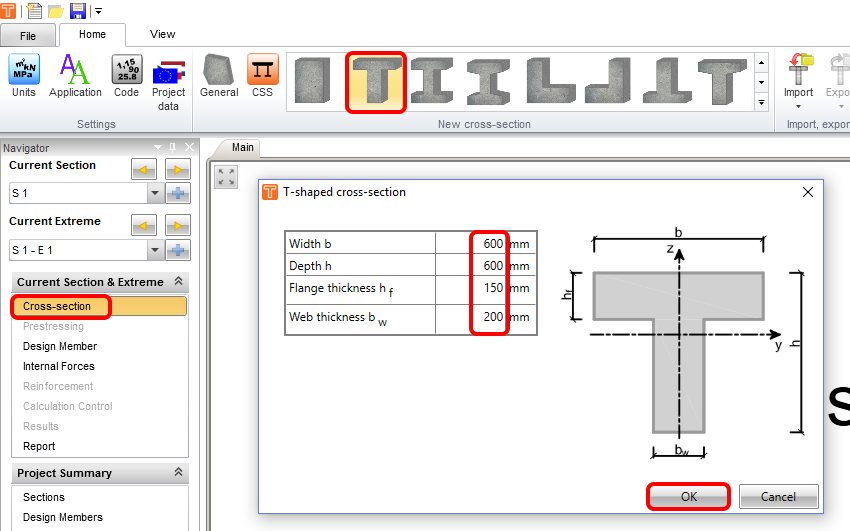Close the T-shaped cross-section dialog
This screenshot has height=531, width=850.
[808, 192]
